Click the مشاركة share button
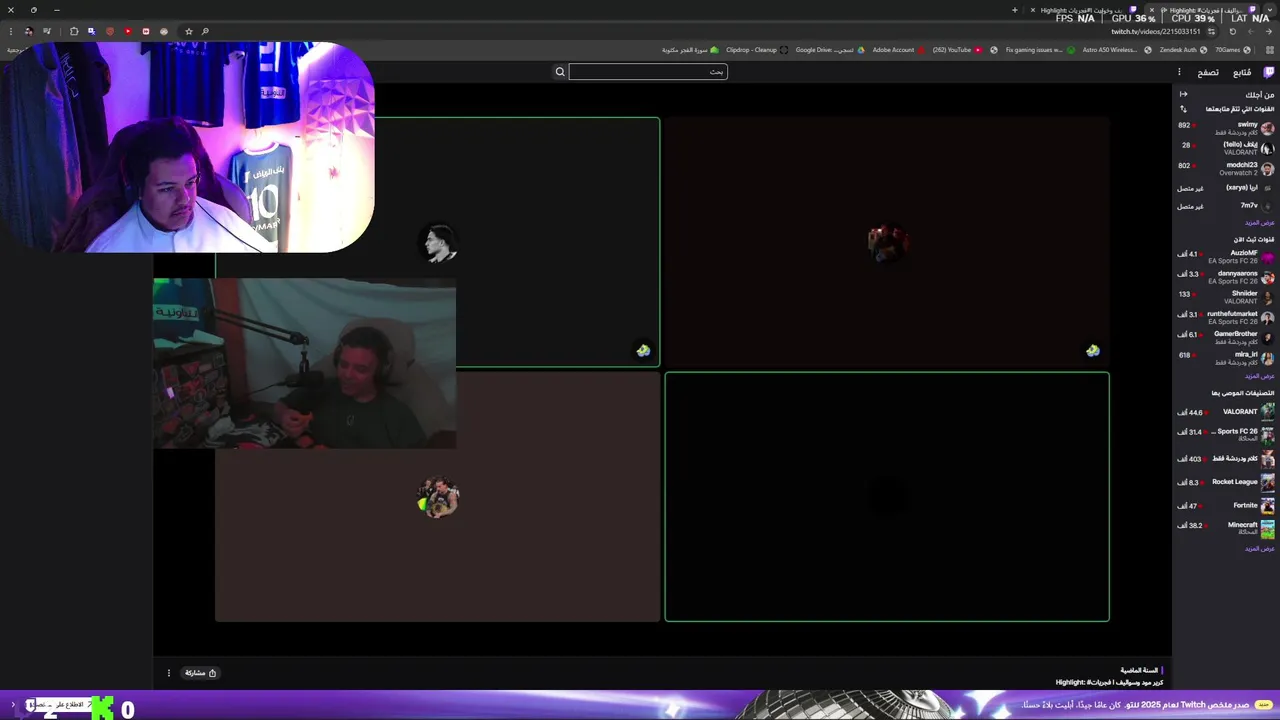The height and width of the screenshot is (720, 1280). [x=201, y=673]
